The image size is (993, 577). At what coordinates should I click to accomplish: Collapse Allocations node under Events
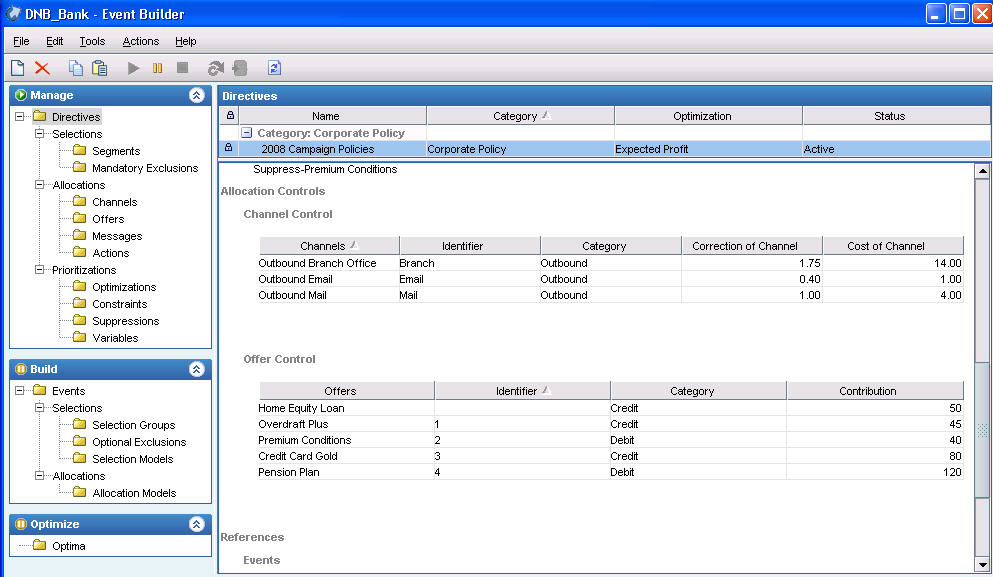pyautogui.click(x=39, y=475)
